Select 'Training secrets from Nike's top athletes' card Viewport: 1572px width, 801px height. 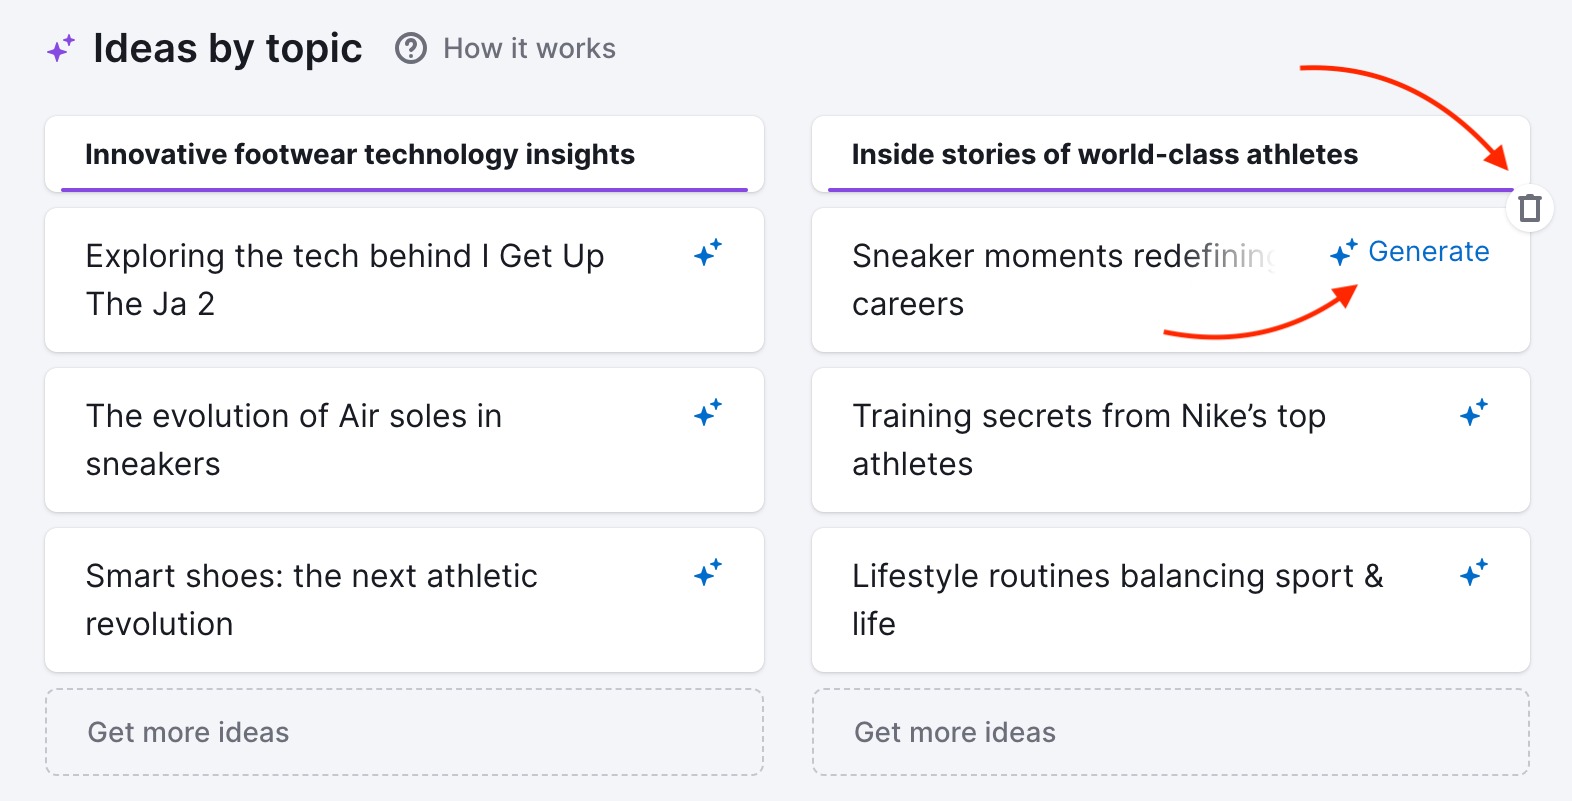point(1171,440)
